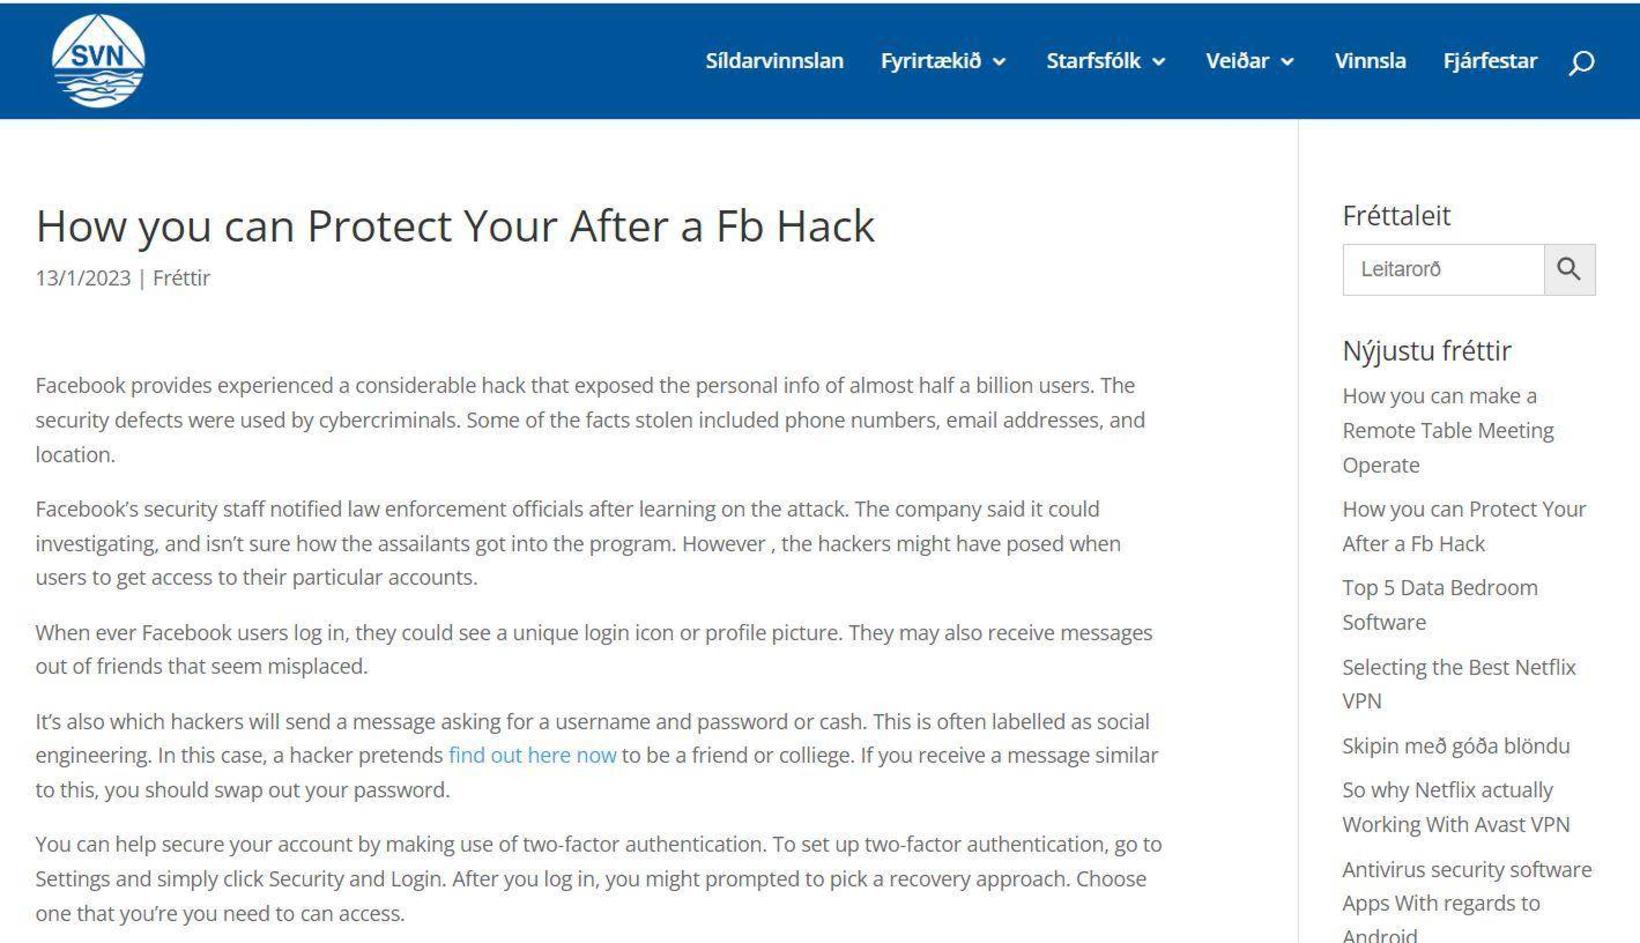Open the Síldarvinnslan menu item
This screenshot has height=943, width=1640.
pos(774,61)
